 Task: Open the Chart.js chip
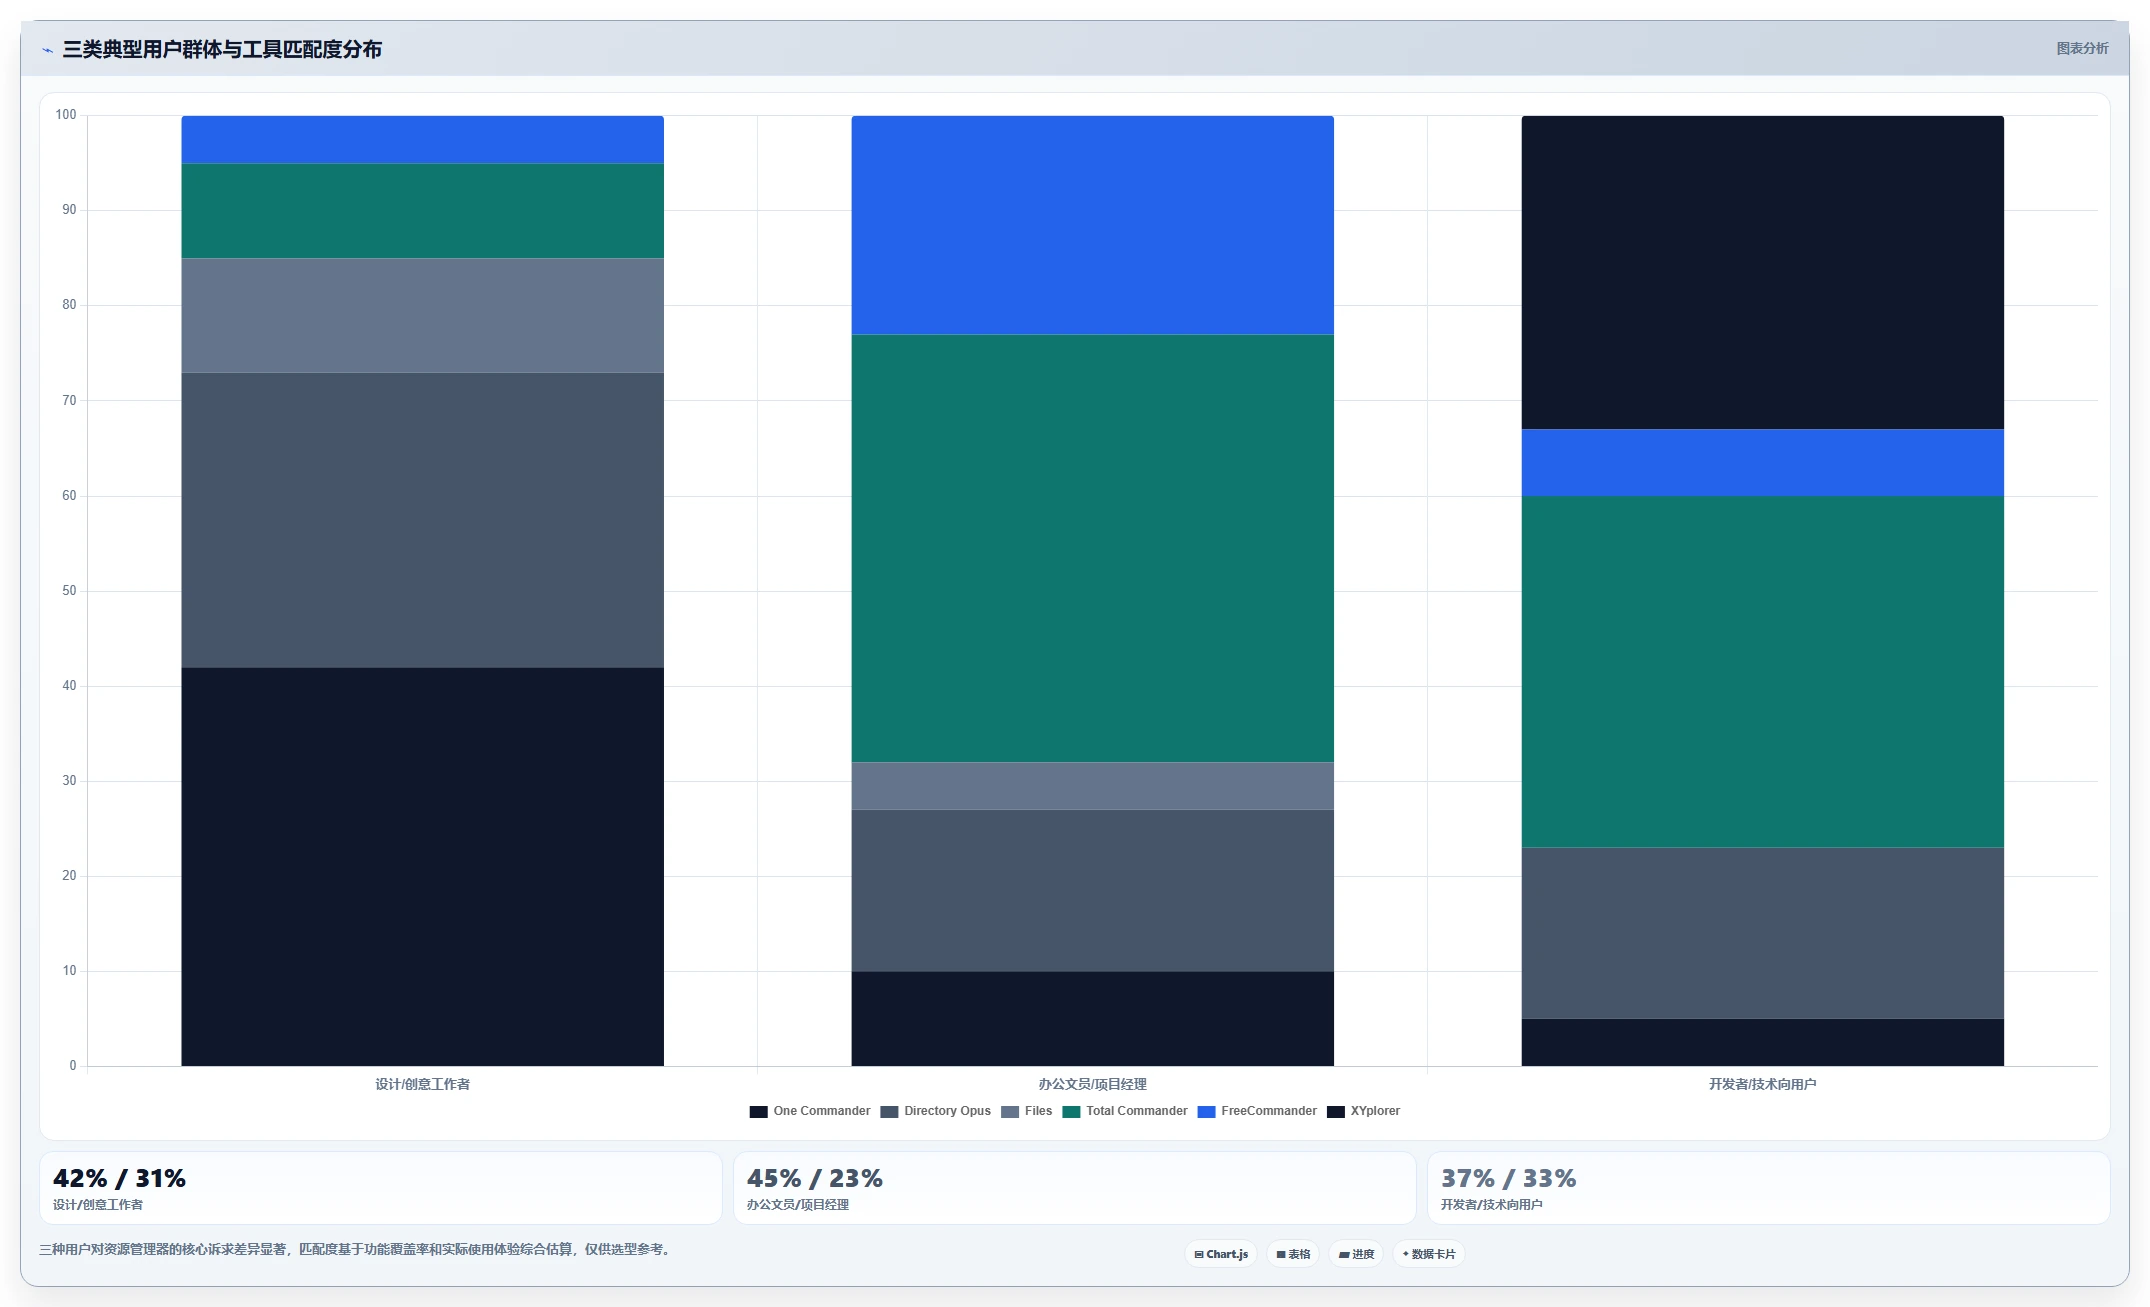(x=1221, y=1254)
